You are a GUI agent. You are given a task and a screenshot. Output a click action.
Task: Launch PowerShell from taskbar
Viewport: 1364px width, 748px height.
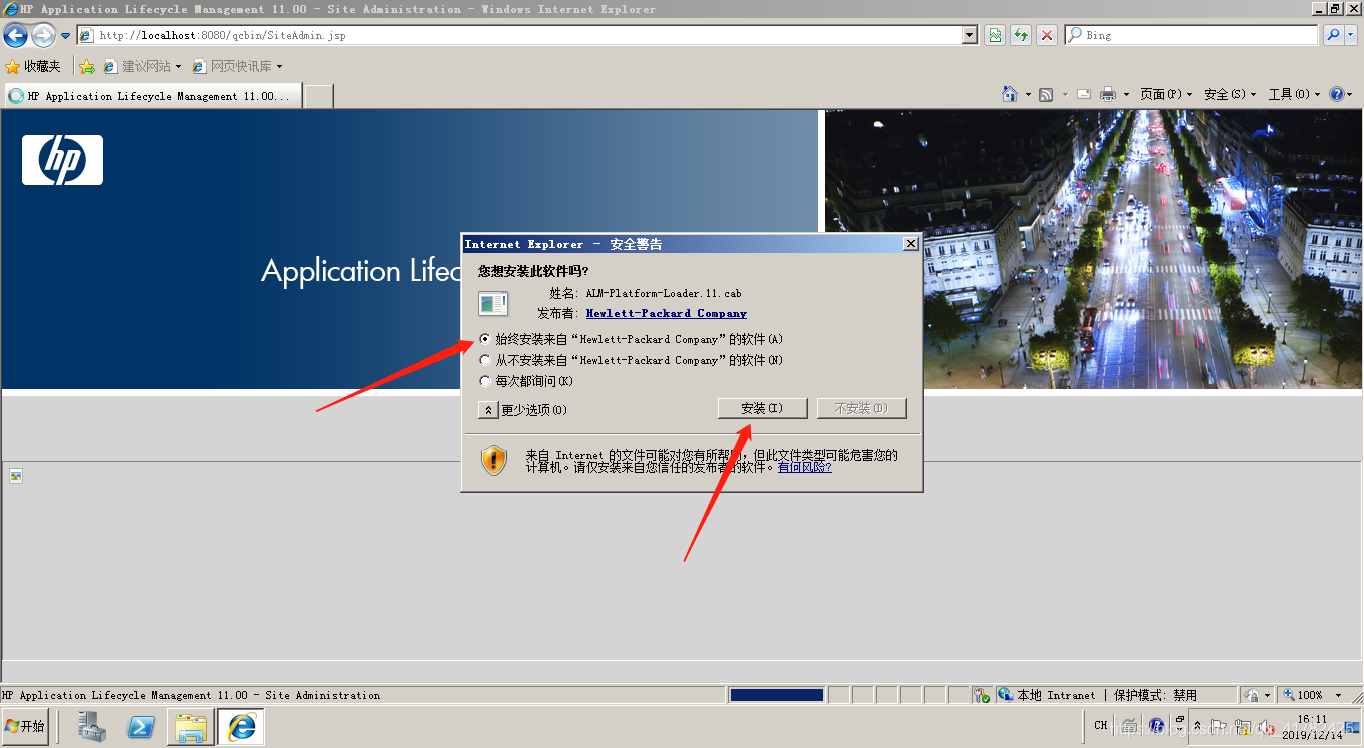[x=141, y=727]
